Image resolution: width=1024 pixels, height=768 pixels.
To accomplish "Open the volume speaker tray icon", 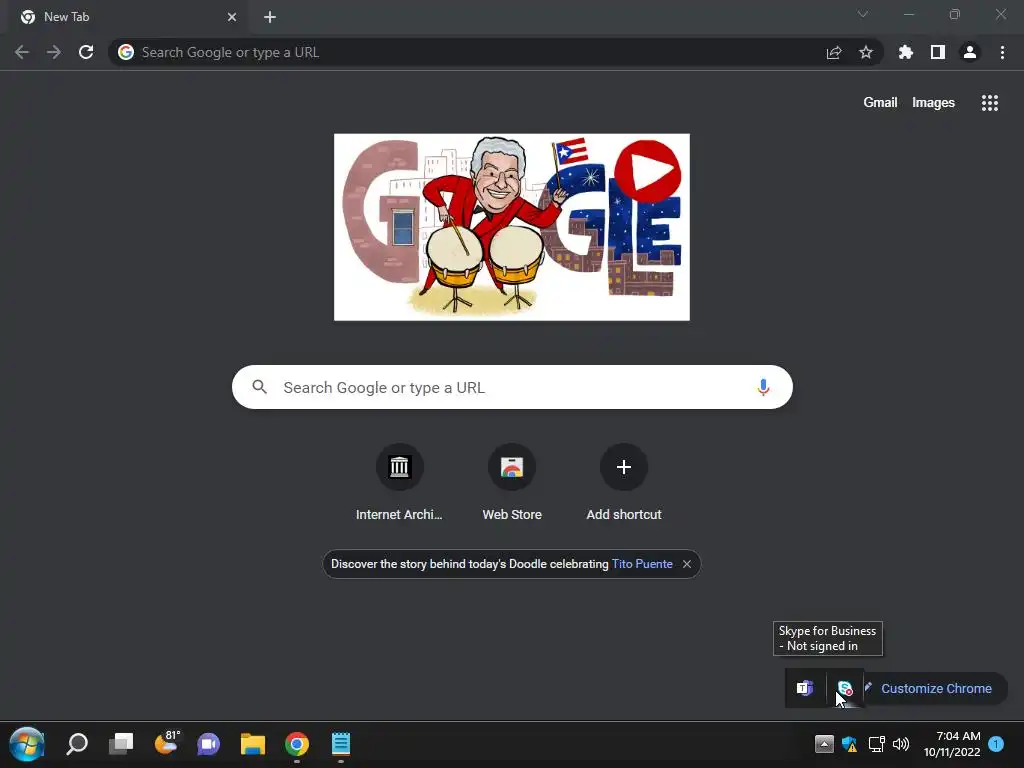I will tap(901, 744).
